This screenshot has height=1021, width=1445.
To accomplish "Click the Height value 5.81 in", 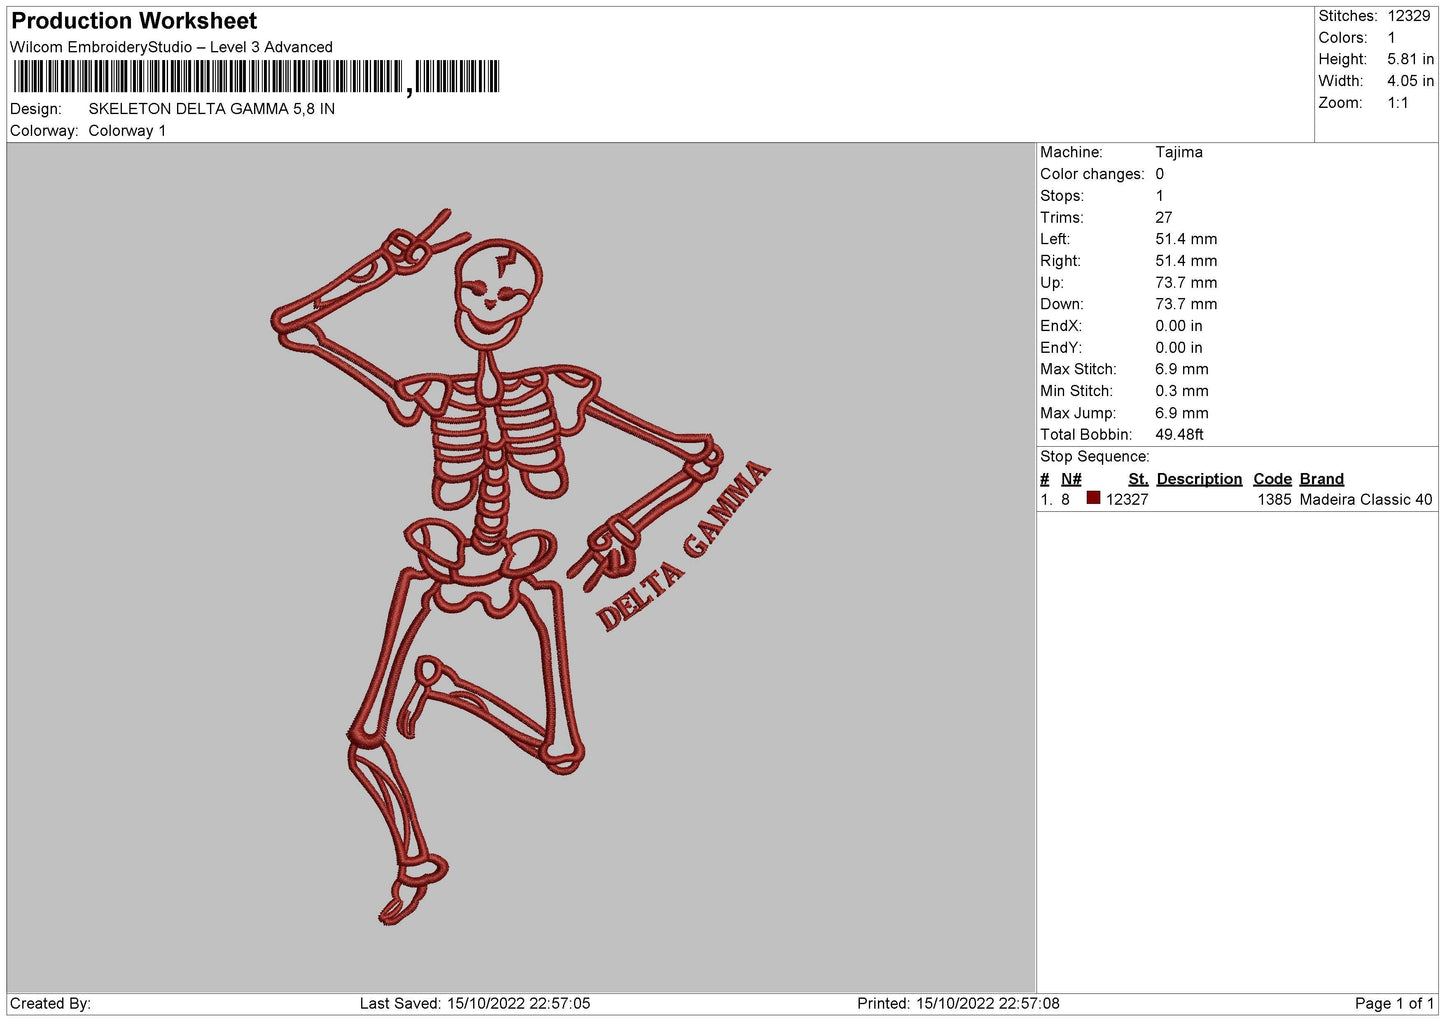I will (x=1410, y=60).
